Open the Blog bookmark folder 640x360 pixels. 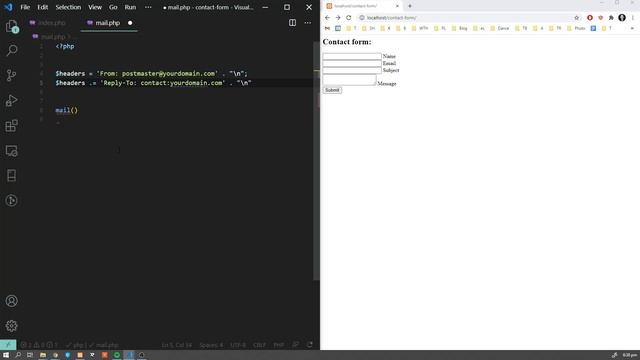click(460, 28)
